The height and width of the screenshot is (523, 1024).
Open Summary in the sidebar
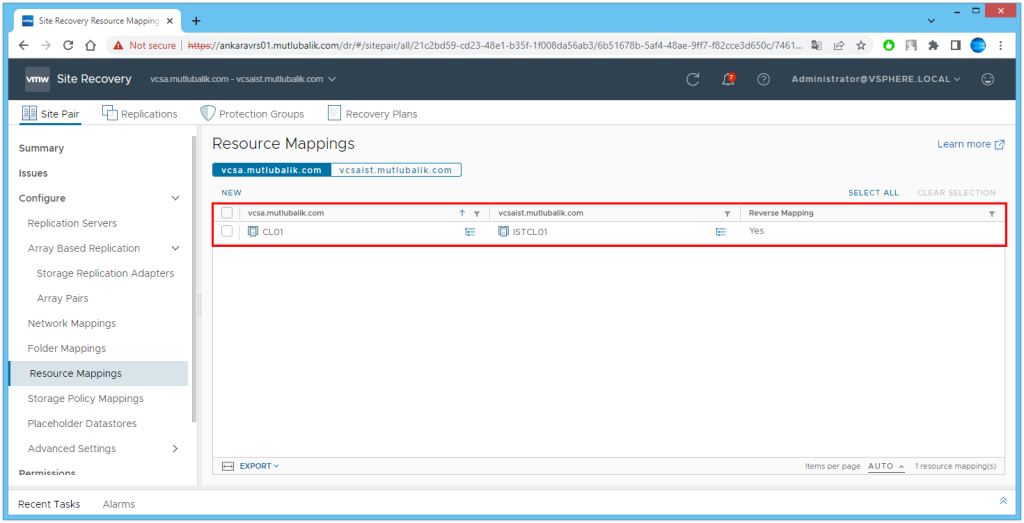point(41,148)
